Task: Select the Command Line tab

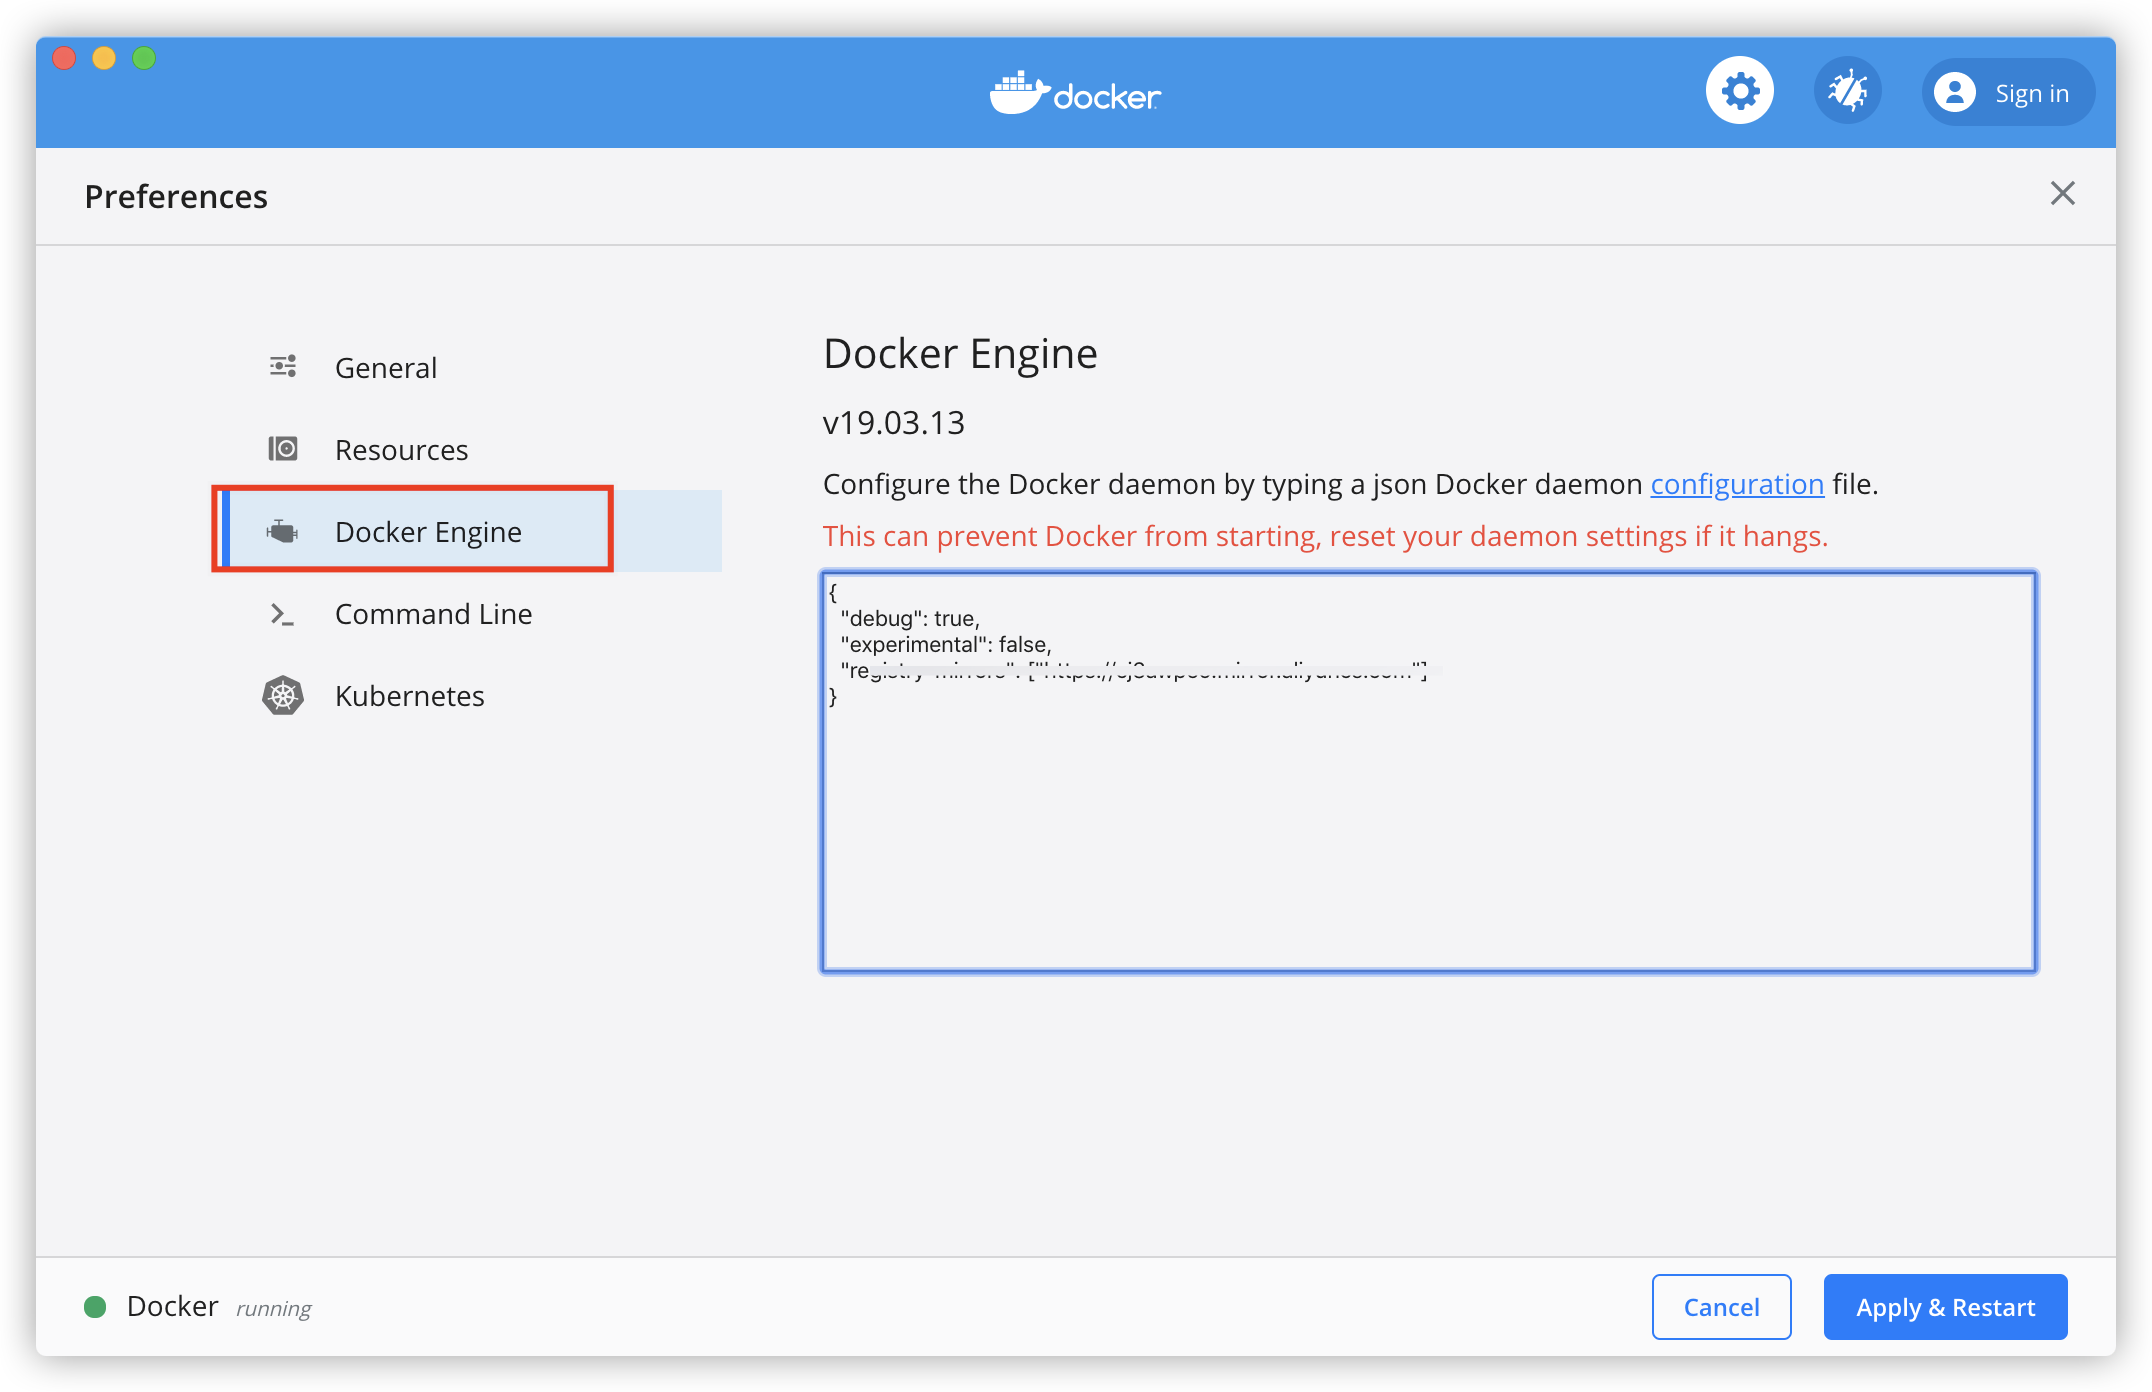Action: pos(433,614)
